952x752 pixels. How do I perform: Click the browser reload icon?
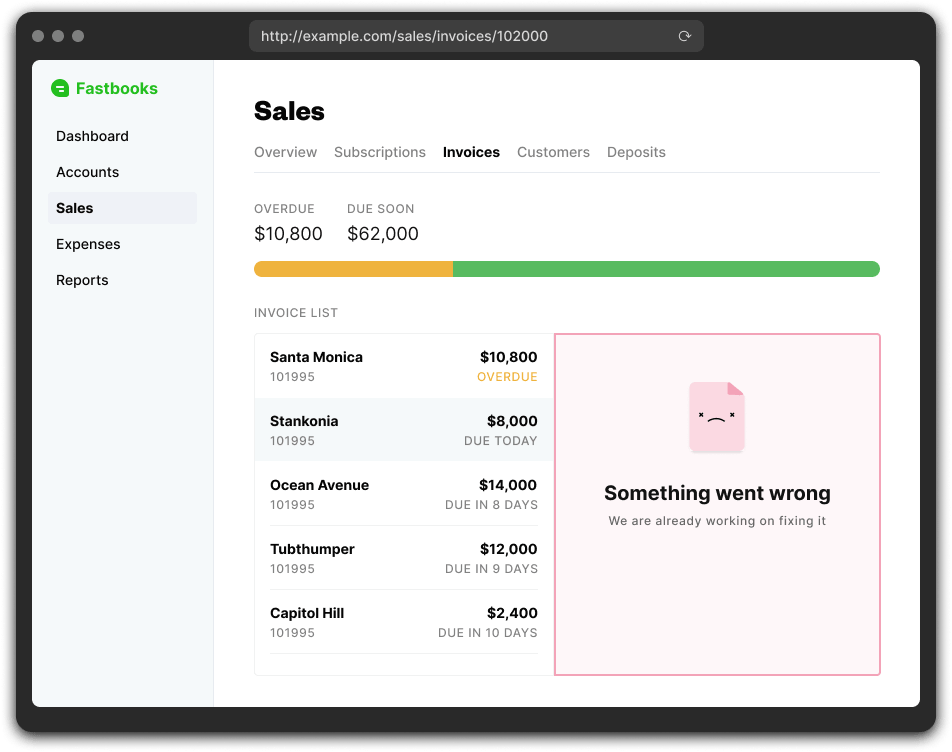685,36
